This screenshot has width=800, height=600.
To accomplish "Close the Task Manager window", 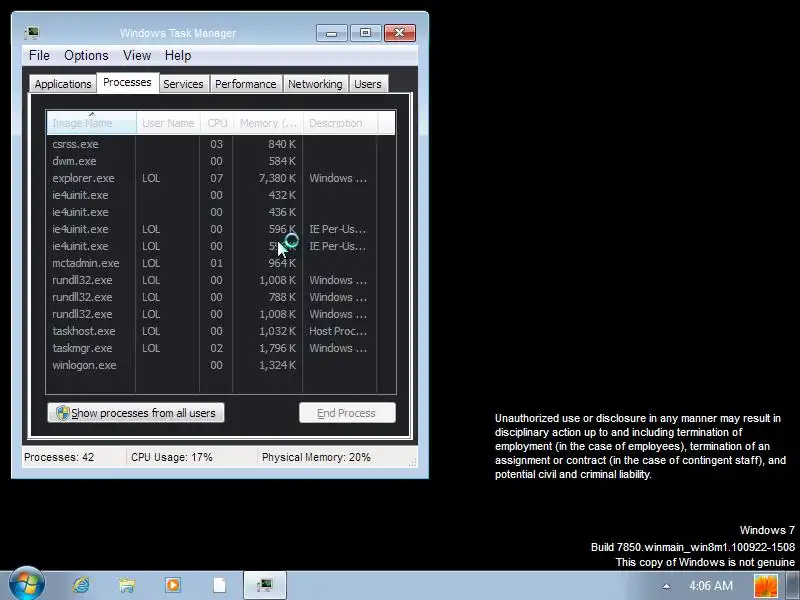I will (399, 33).
